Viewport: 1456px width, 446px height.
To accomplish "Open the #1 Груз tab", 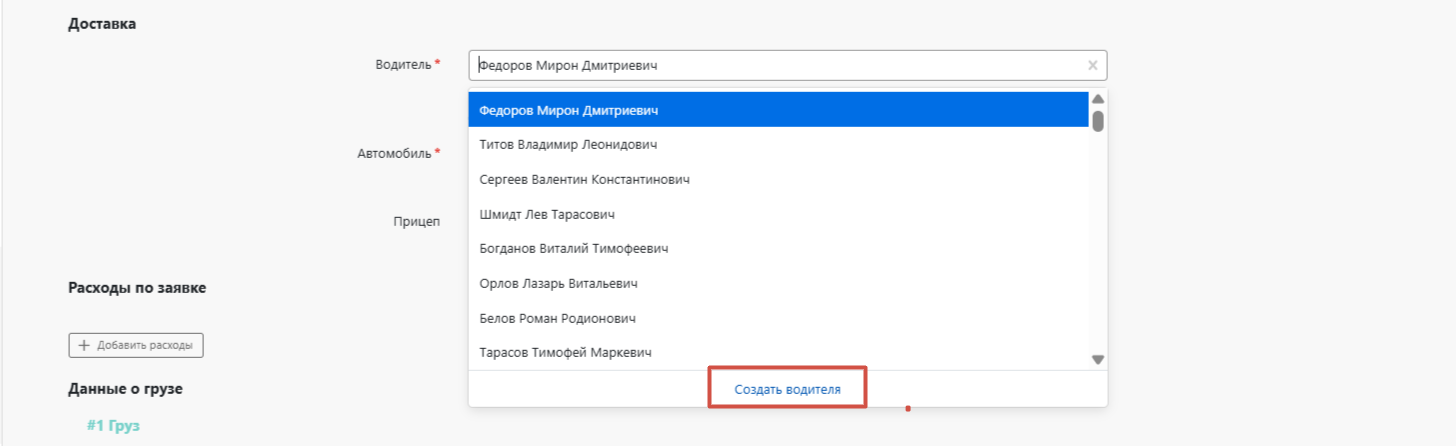I will 113,426.
